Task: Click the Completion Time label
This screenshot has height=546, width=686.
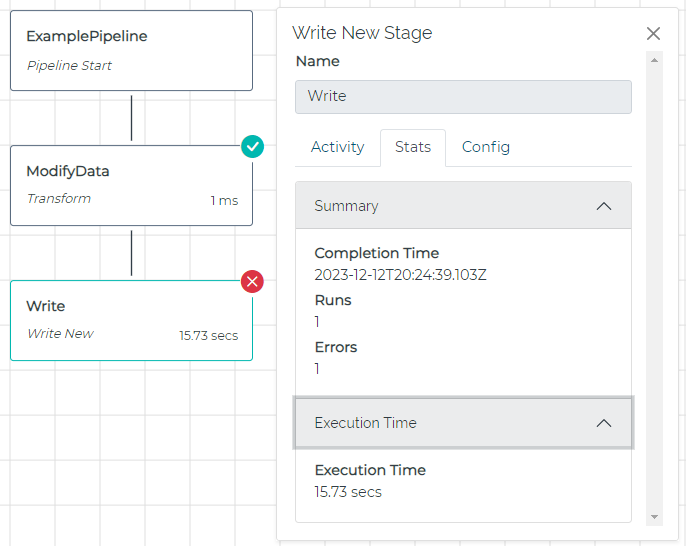Action: pyautogui.click(x=377, y=253)
